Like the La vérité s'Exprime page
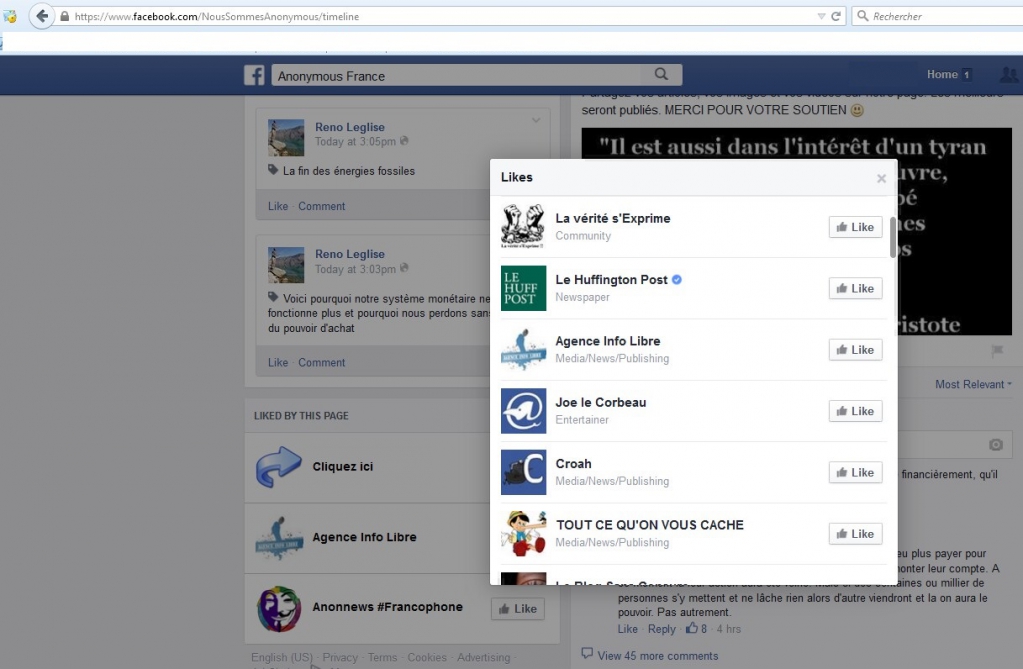This screenshot has height=669, width=1023. (x=855, y=227)
